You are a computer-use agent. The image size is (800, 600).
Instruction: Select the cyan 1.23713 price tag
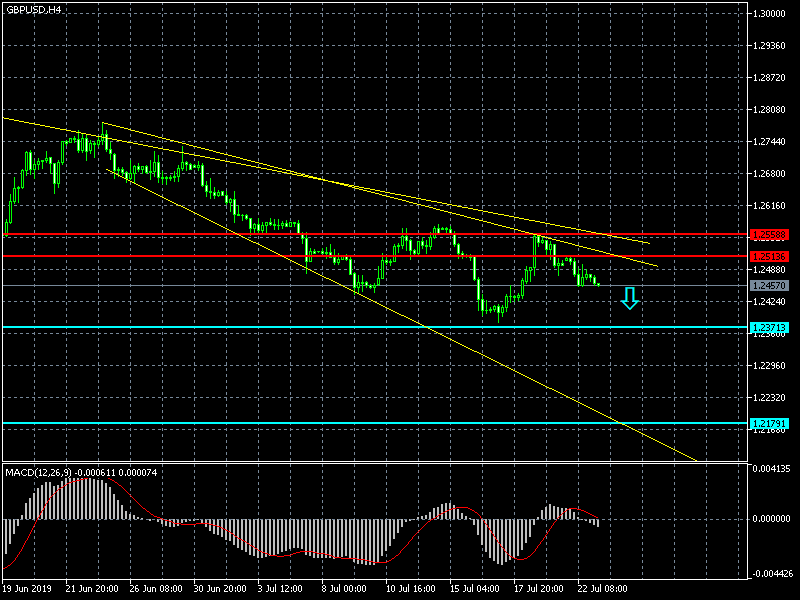point(770,327)
